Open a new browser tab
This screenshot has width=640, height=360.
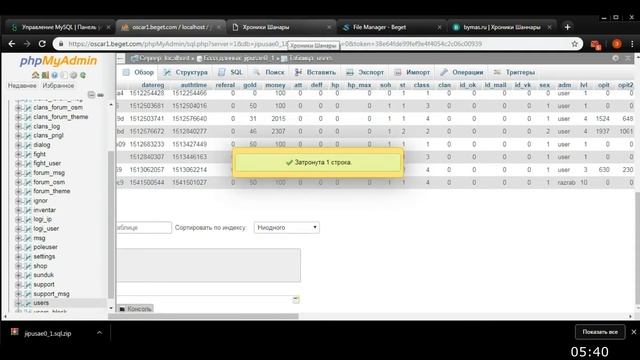pyautogui.click(x=567, y=27)
